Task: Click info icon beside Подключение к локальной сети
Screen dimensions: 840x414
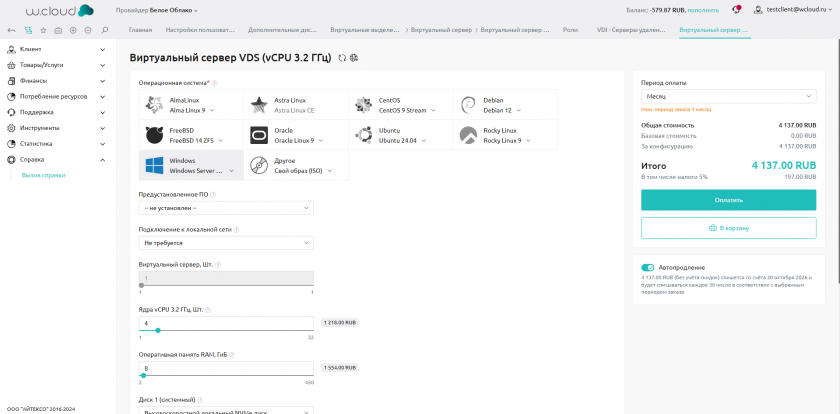Action: (236, 229)
